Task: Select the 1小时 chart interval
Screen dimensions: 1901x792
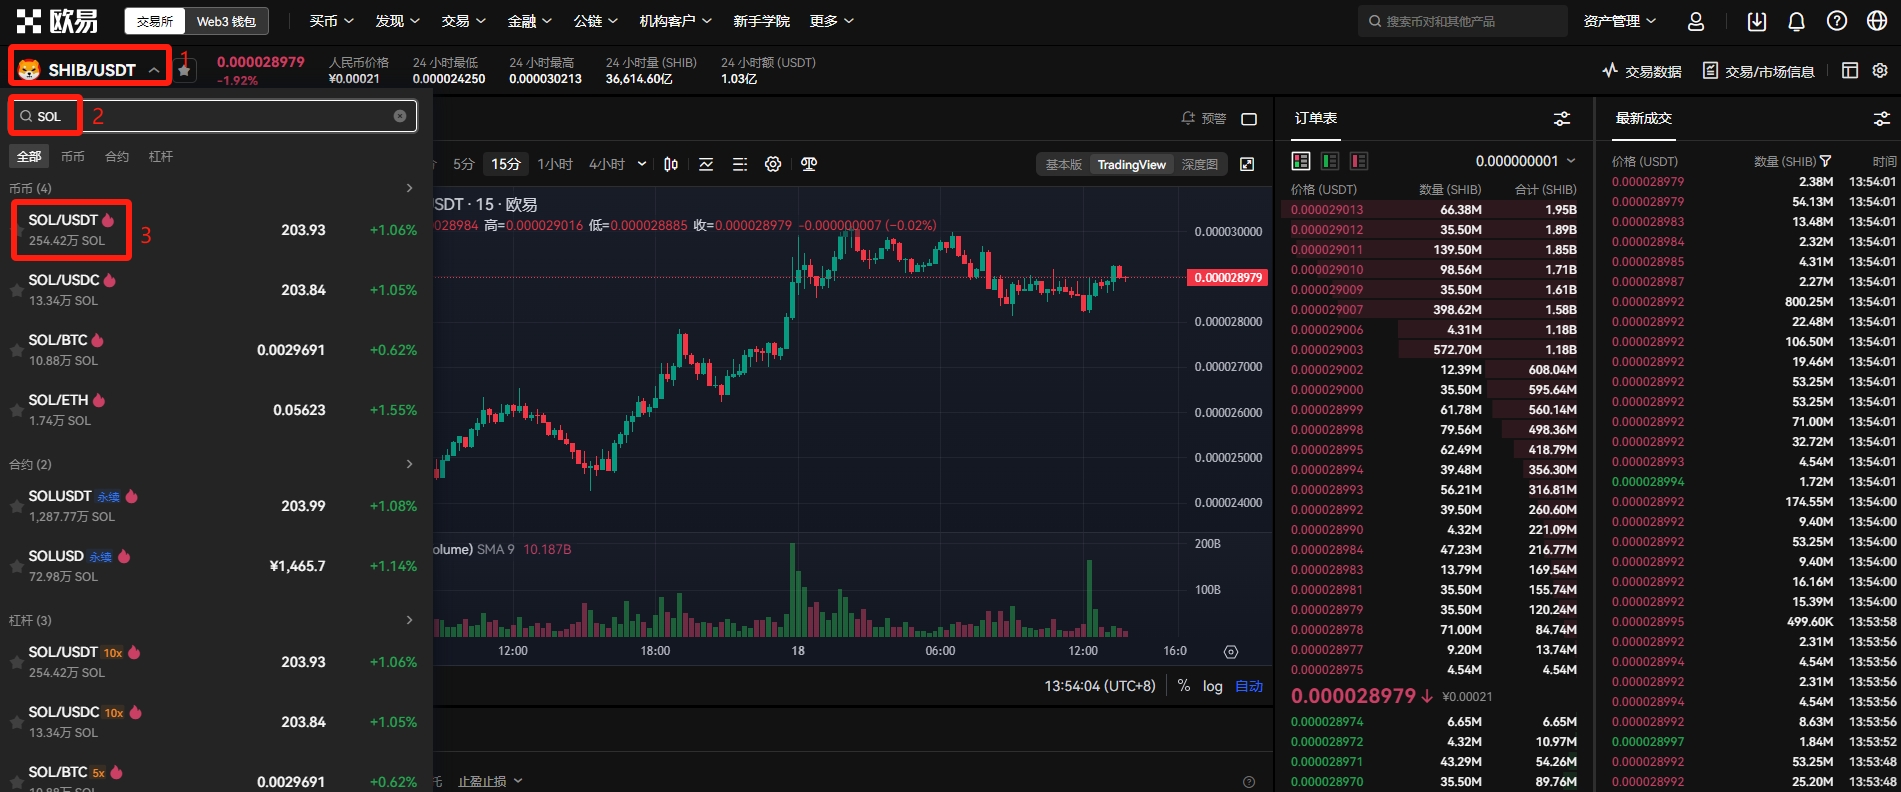Action: click(x=555, y=164)
